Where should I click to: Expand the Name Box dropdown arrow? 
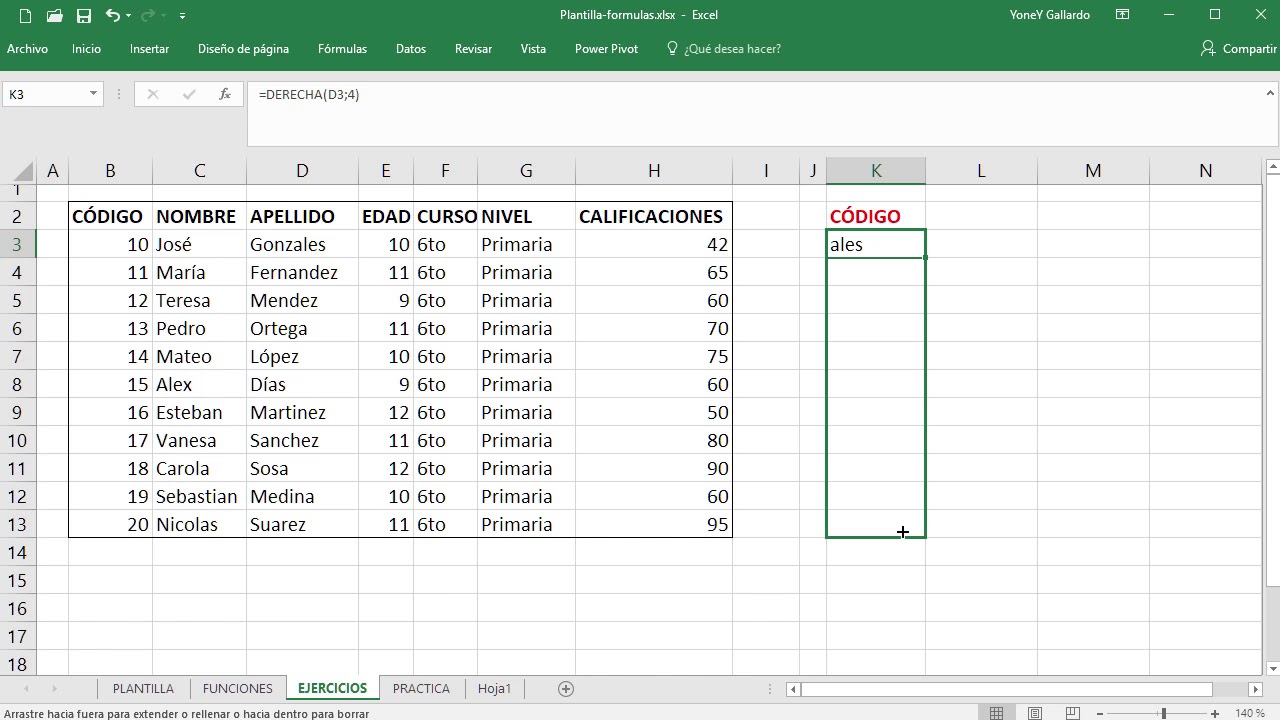coord(93,94)
